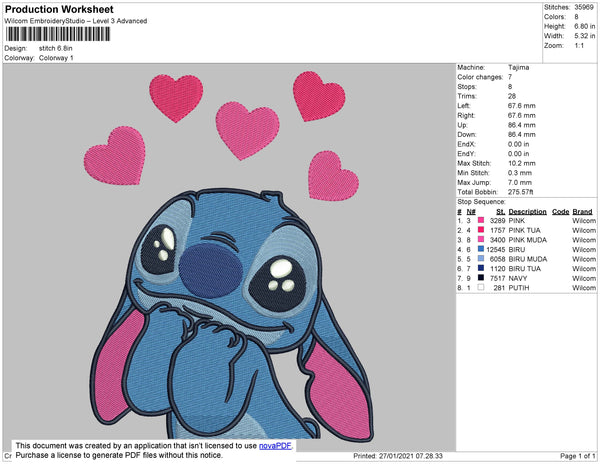This screenshot has width=600, height=464.
Task: Select the BIRU color swatch
Action: (x=481, y=249)
